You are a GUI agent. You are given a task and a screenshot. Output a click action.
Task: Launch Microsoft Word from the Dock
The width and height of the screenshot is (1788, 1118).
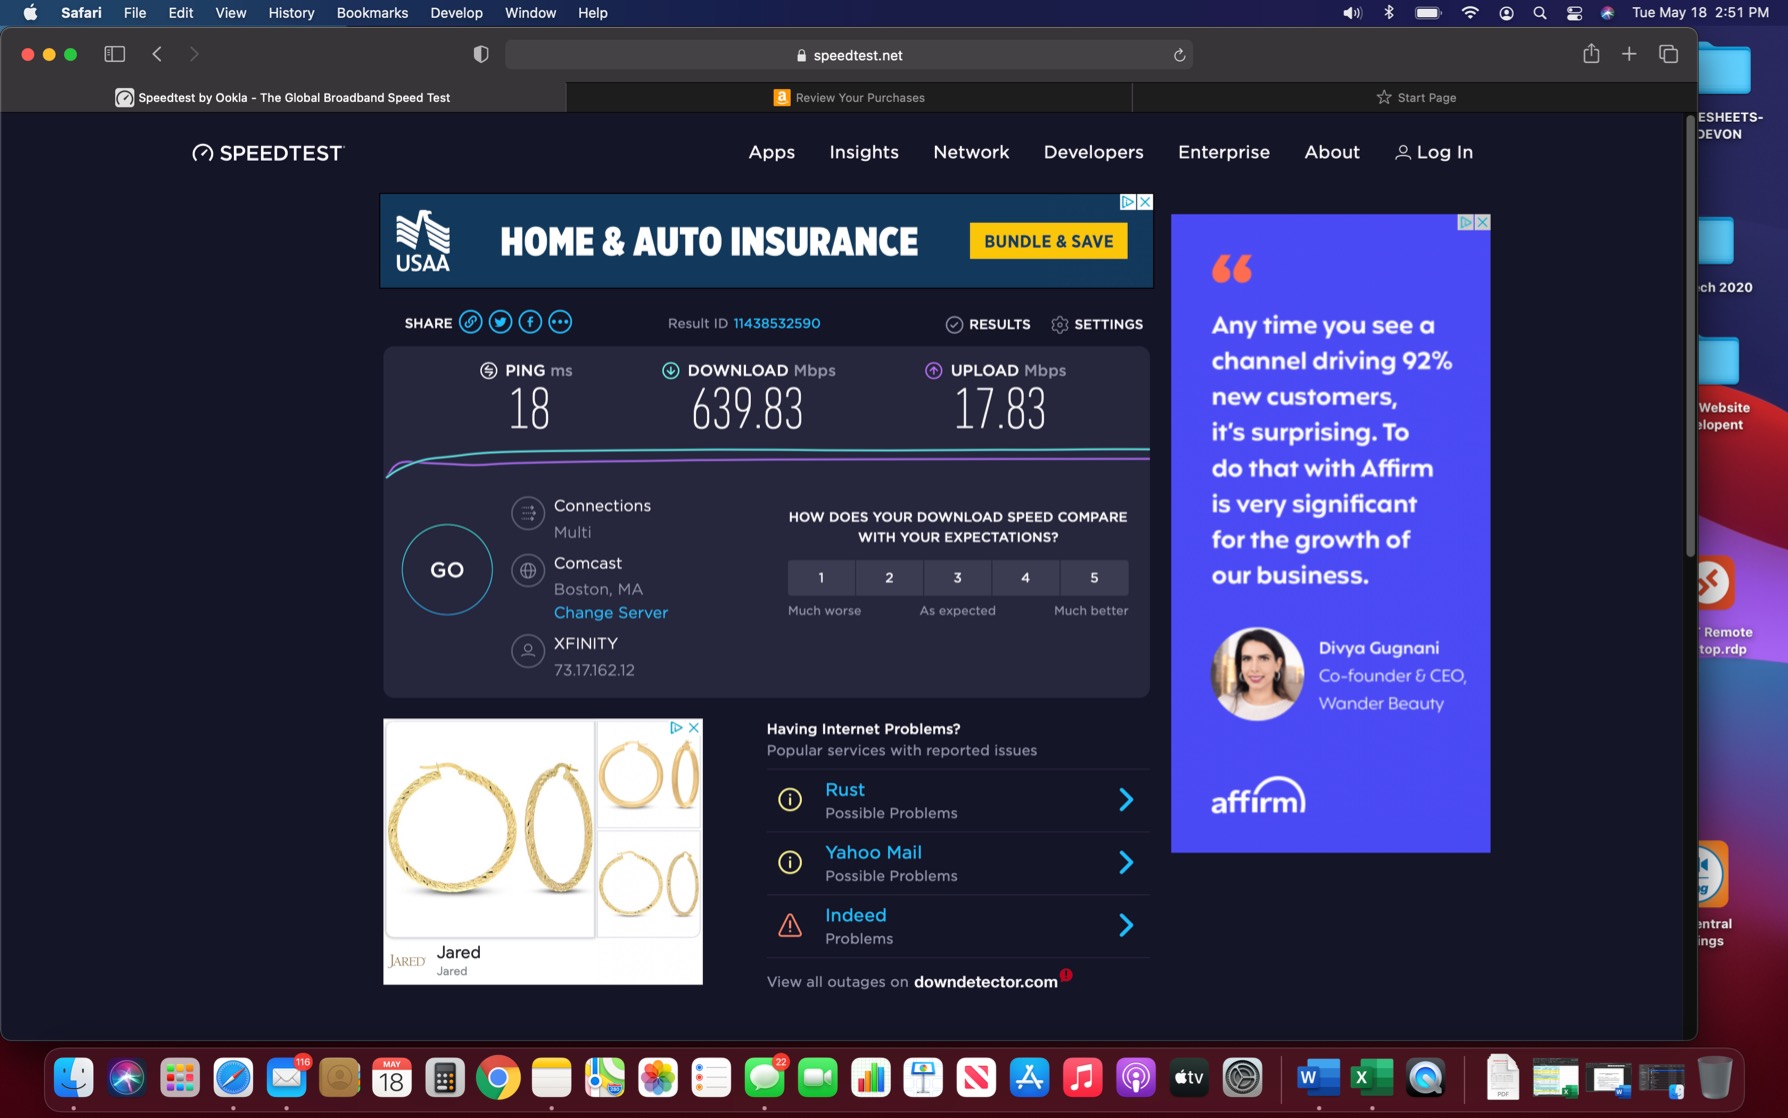[1318, 1078]
